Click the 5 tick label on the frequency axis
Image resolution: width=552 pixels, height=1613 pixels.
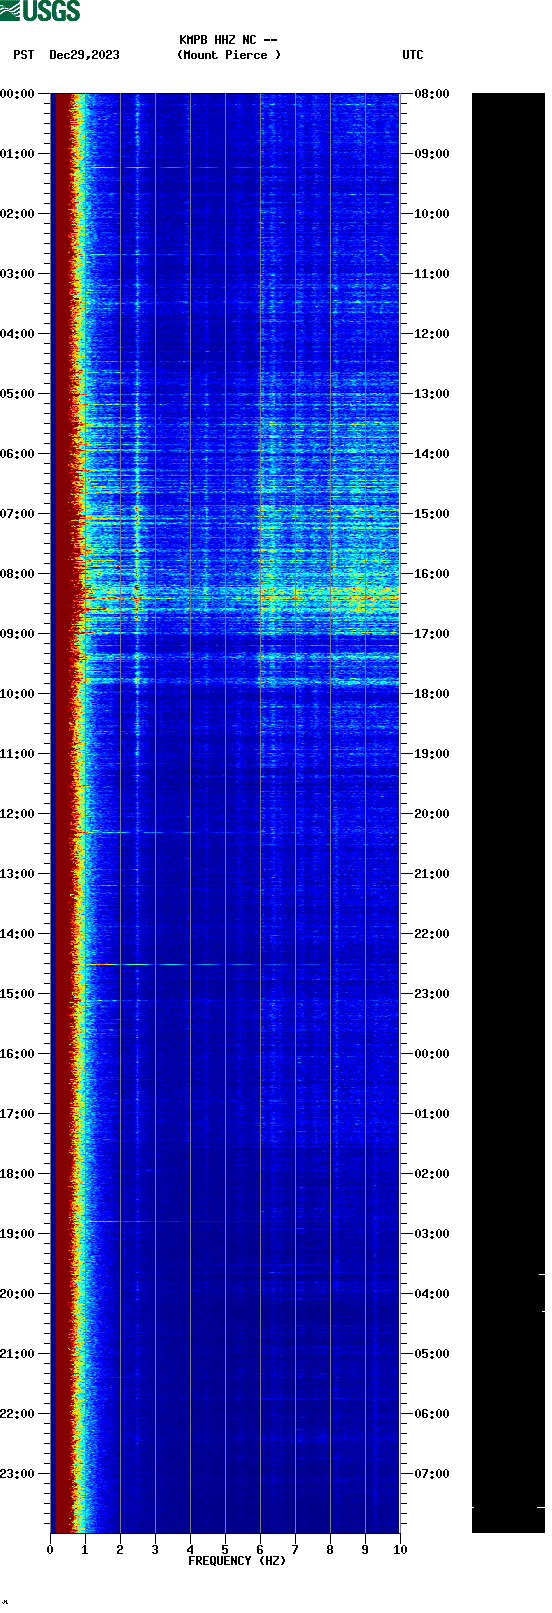pyautogui.click(x=225, y=1550)
